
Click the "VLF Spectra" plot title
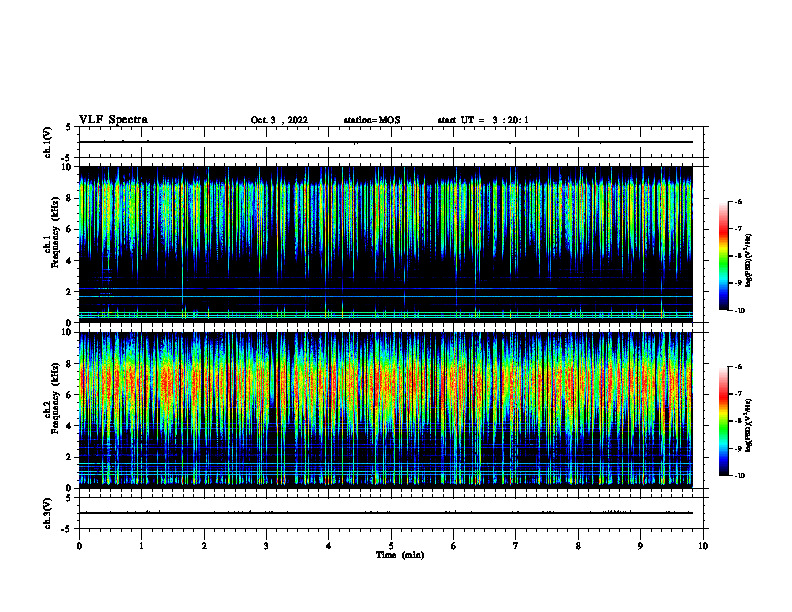coord(113,120)
